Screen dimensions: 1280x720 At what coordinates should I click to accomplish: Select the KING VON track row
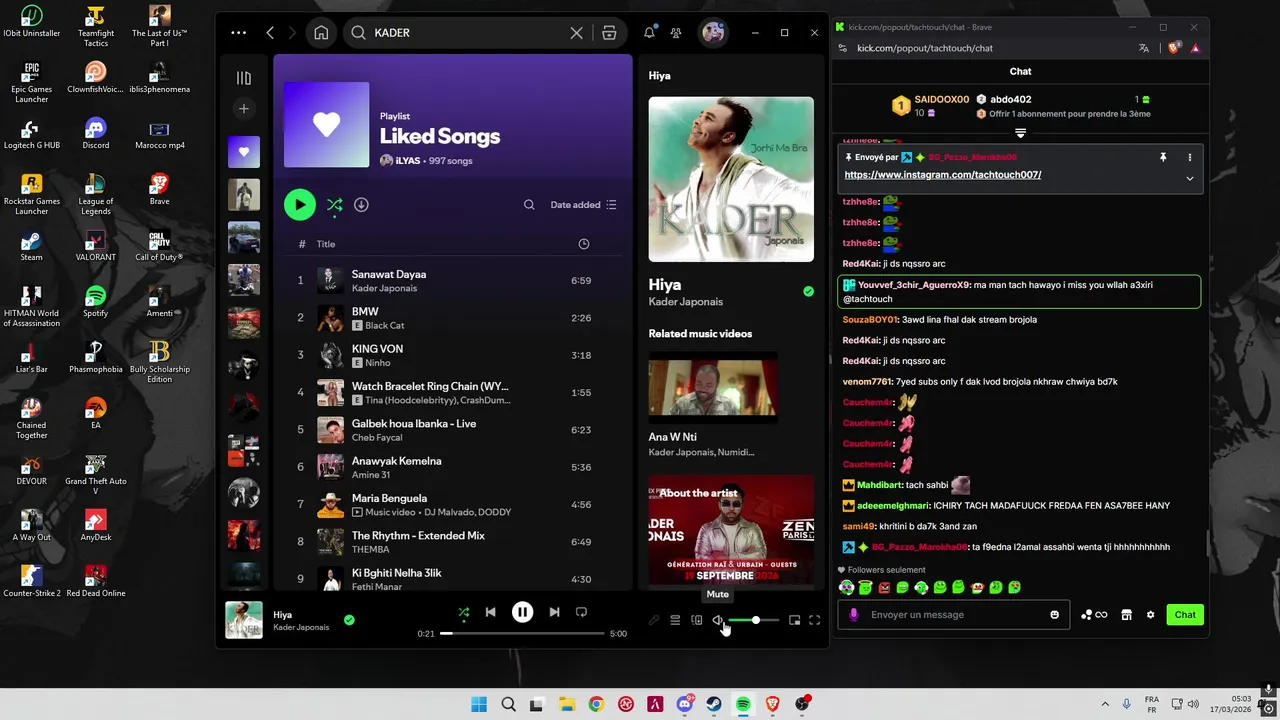pos(451,355)
